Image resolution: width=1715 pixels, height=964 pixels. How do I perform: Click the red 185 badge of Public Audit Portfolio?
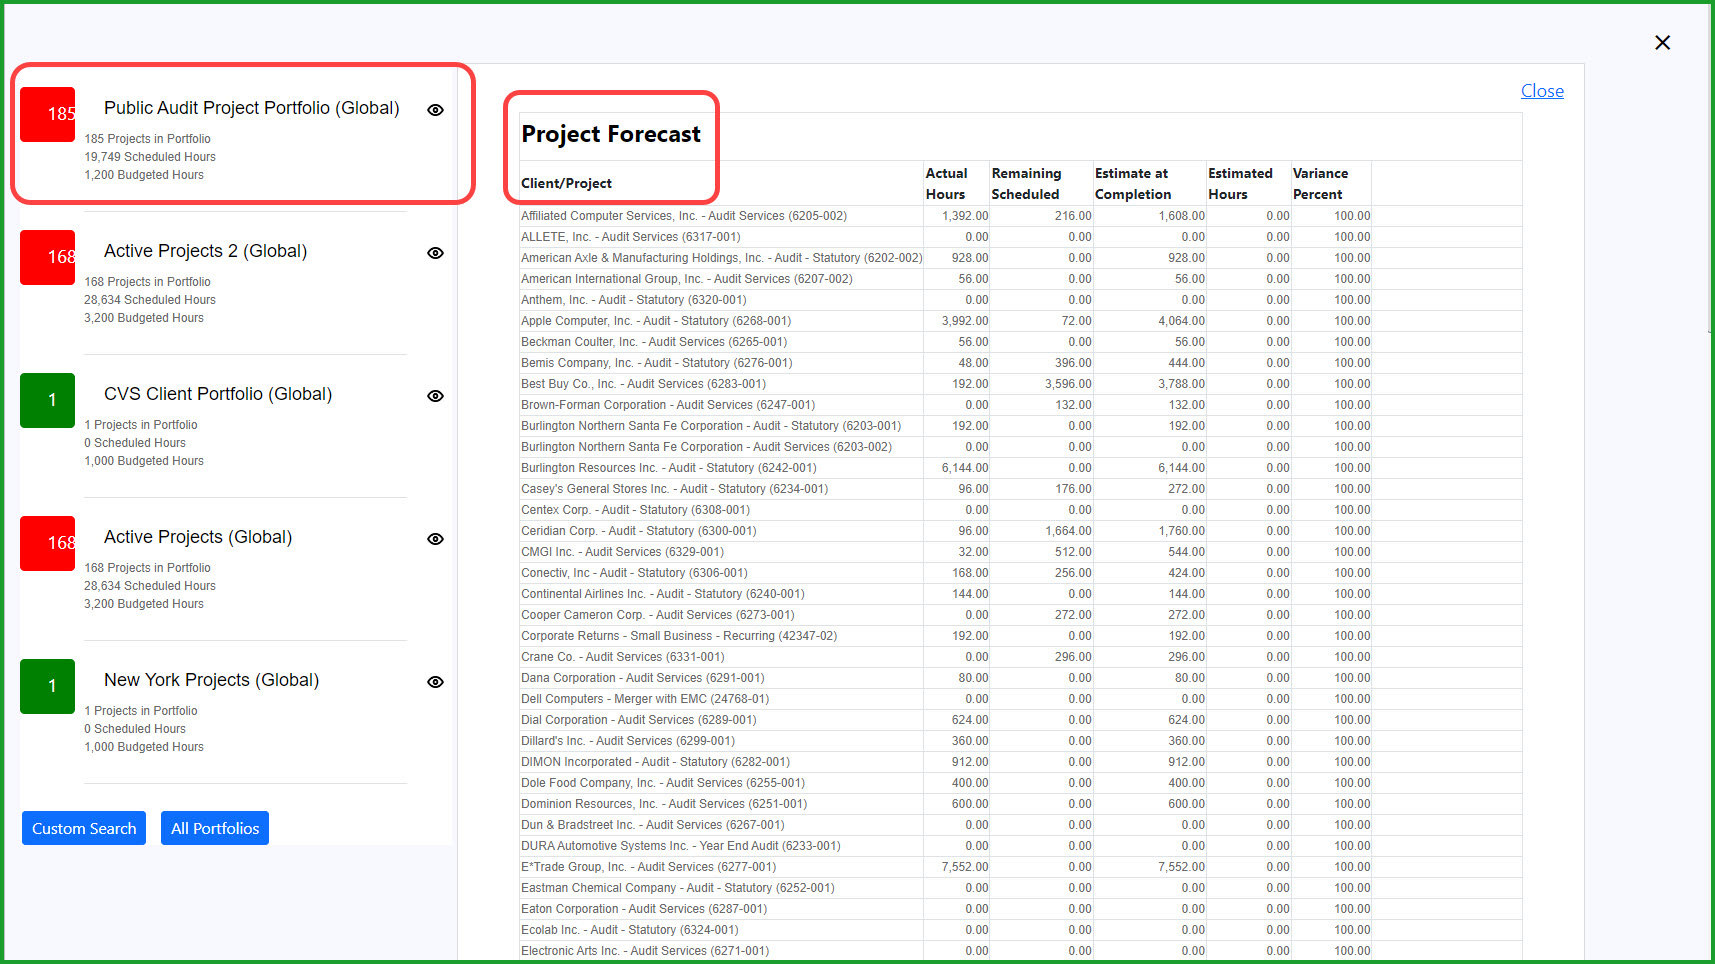pyautogui.click(x=48, y=114)
